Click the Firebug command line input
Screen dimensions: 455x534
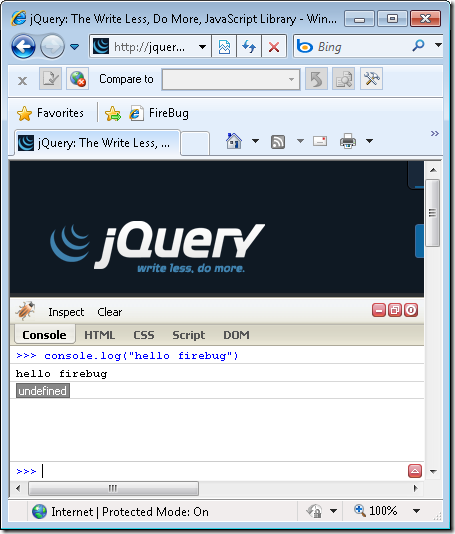pos(223,471)
